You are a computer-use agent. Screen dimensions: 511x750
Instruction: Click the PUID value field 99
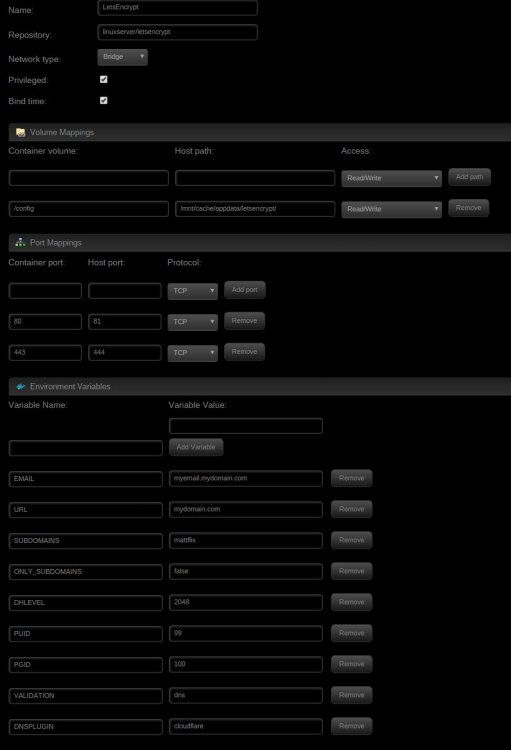click(246, 634)
